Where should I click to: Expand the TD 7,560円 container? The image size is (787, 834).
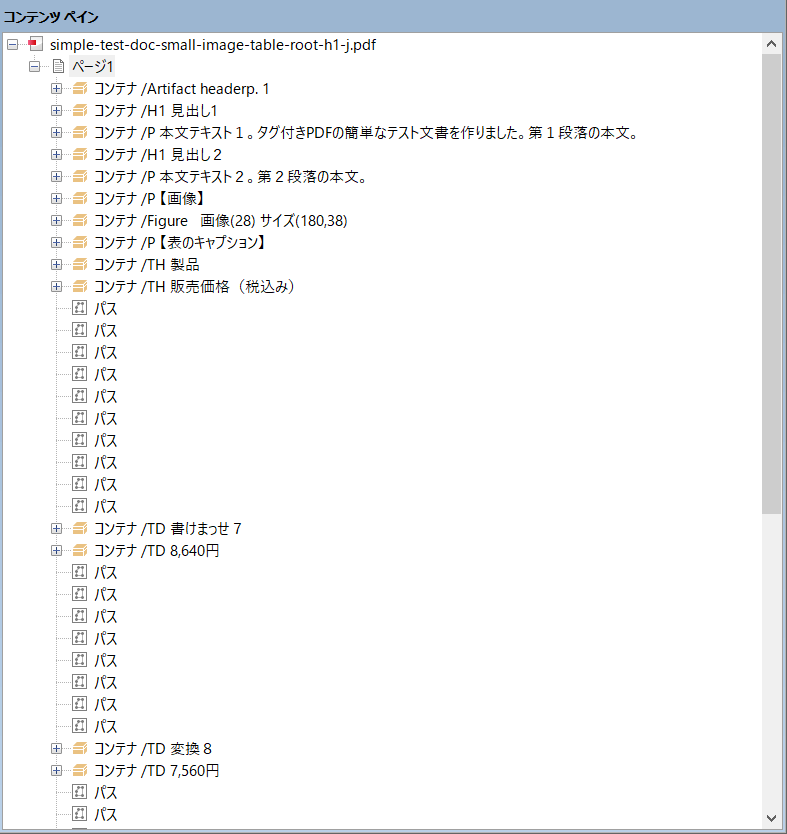tap(56, 771)
